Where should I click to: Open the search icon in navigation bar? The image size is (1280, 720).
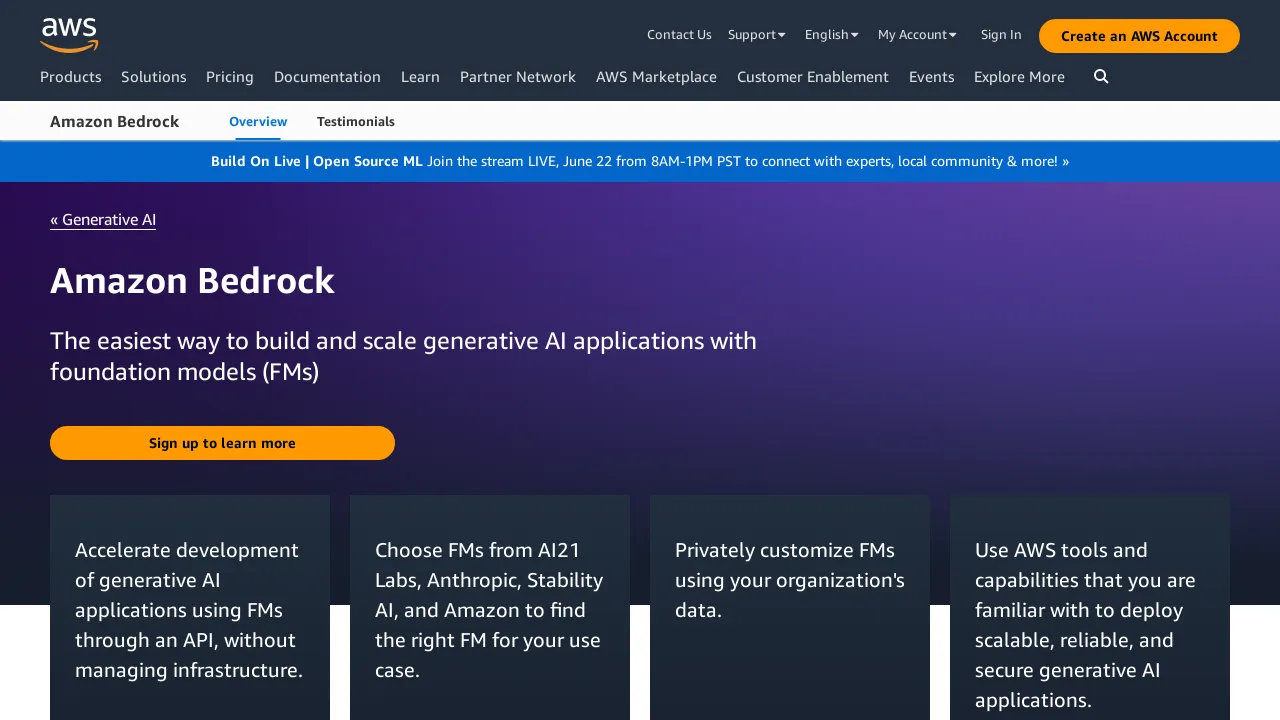[x=1100, y=76]
